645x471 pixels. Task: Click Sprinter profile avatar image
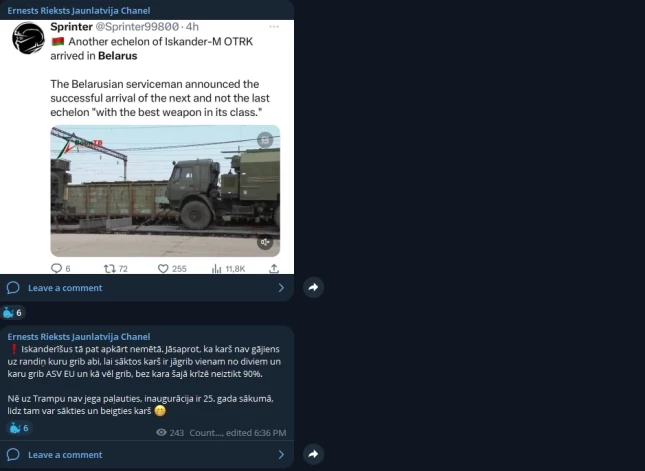click(28, 38)
